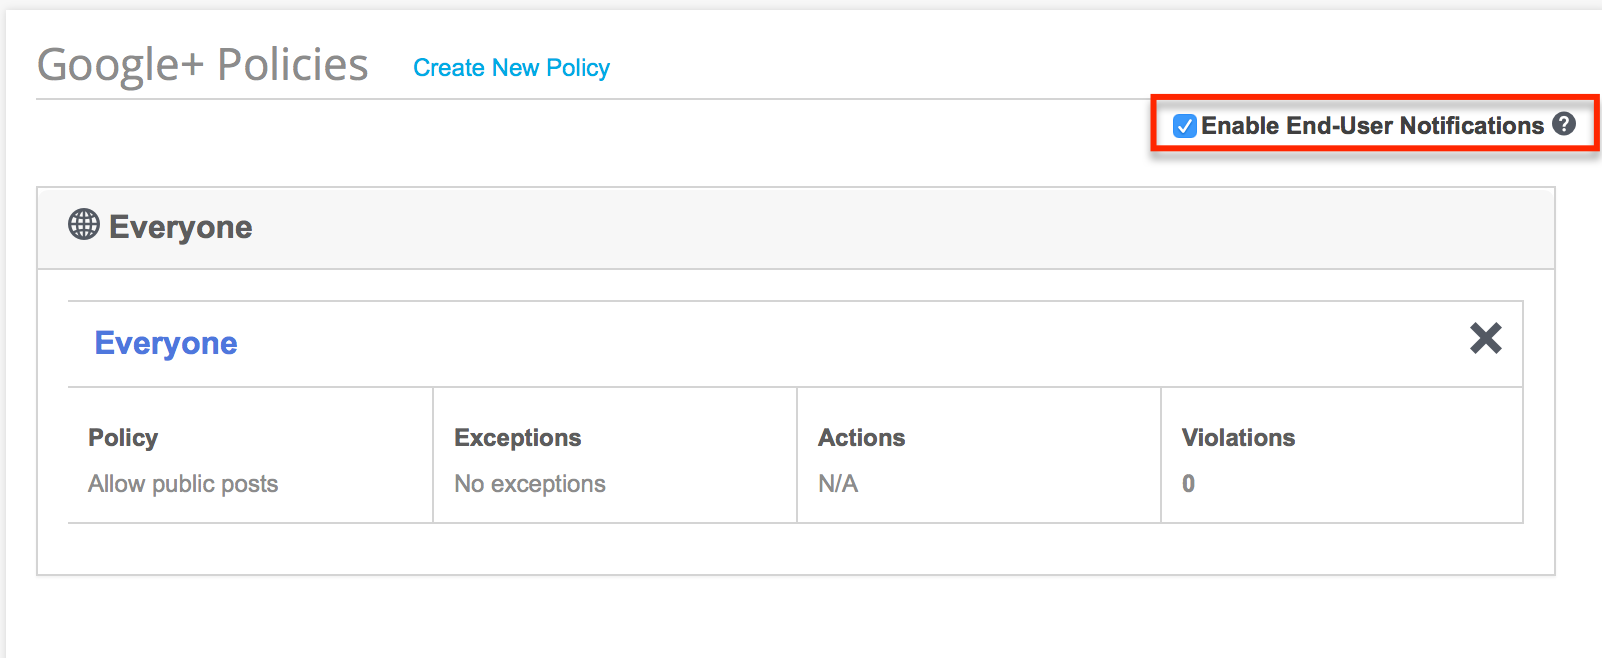Click the violations count '0'

coord(1188,484)
